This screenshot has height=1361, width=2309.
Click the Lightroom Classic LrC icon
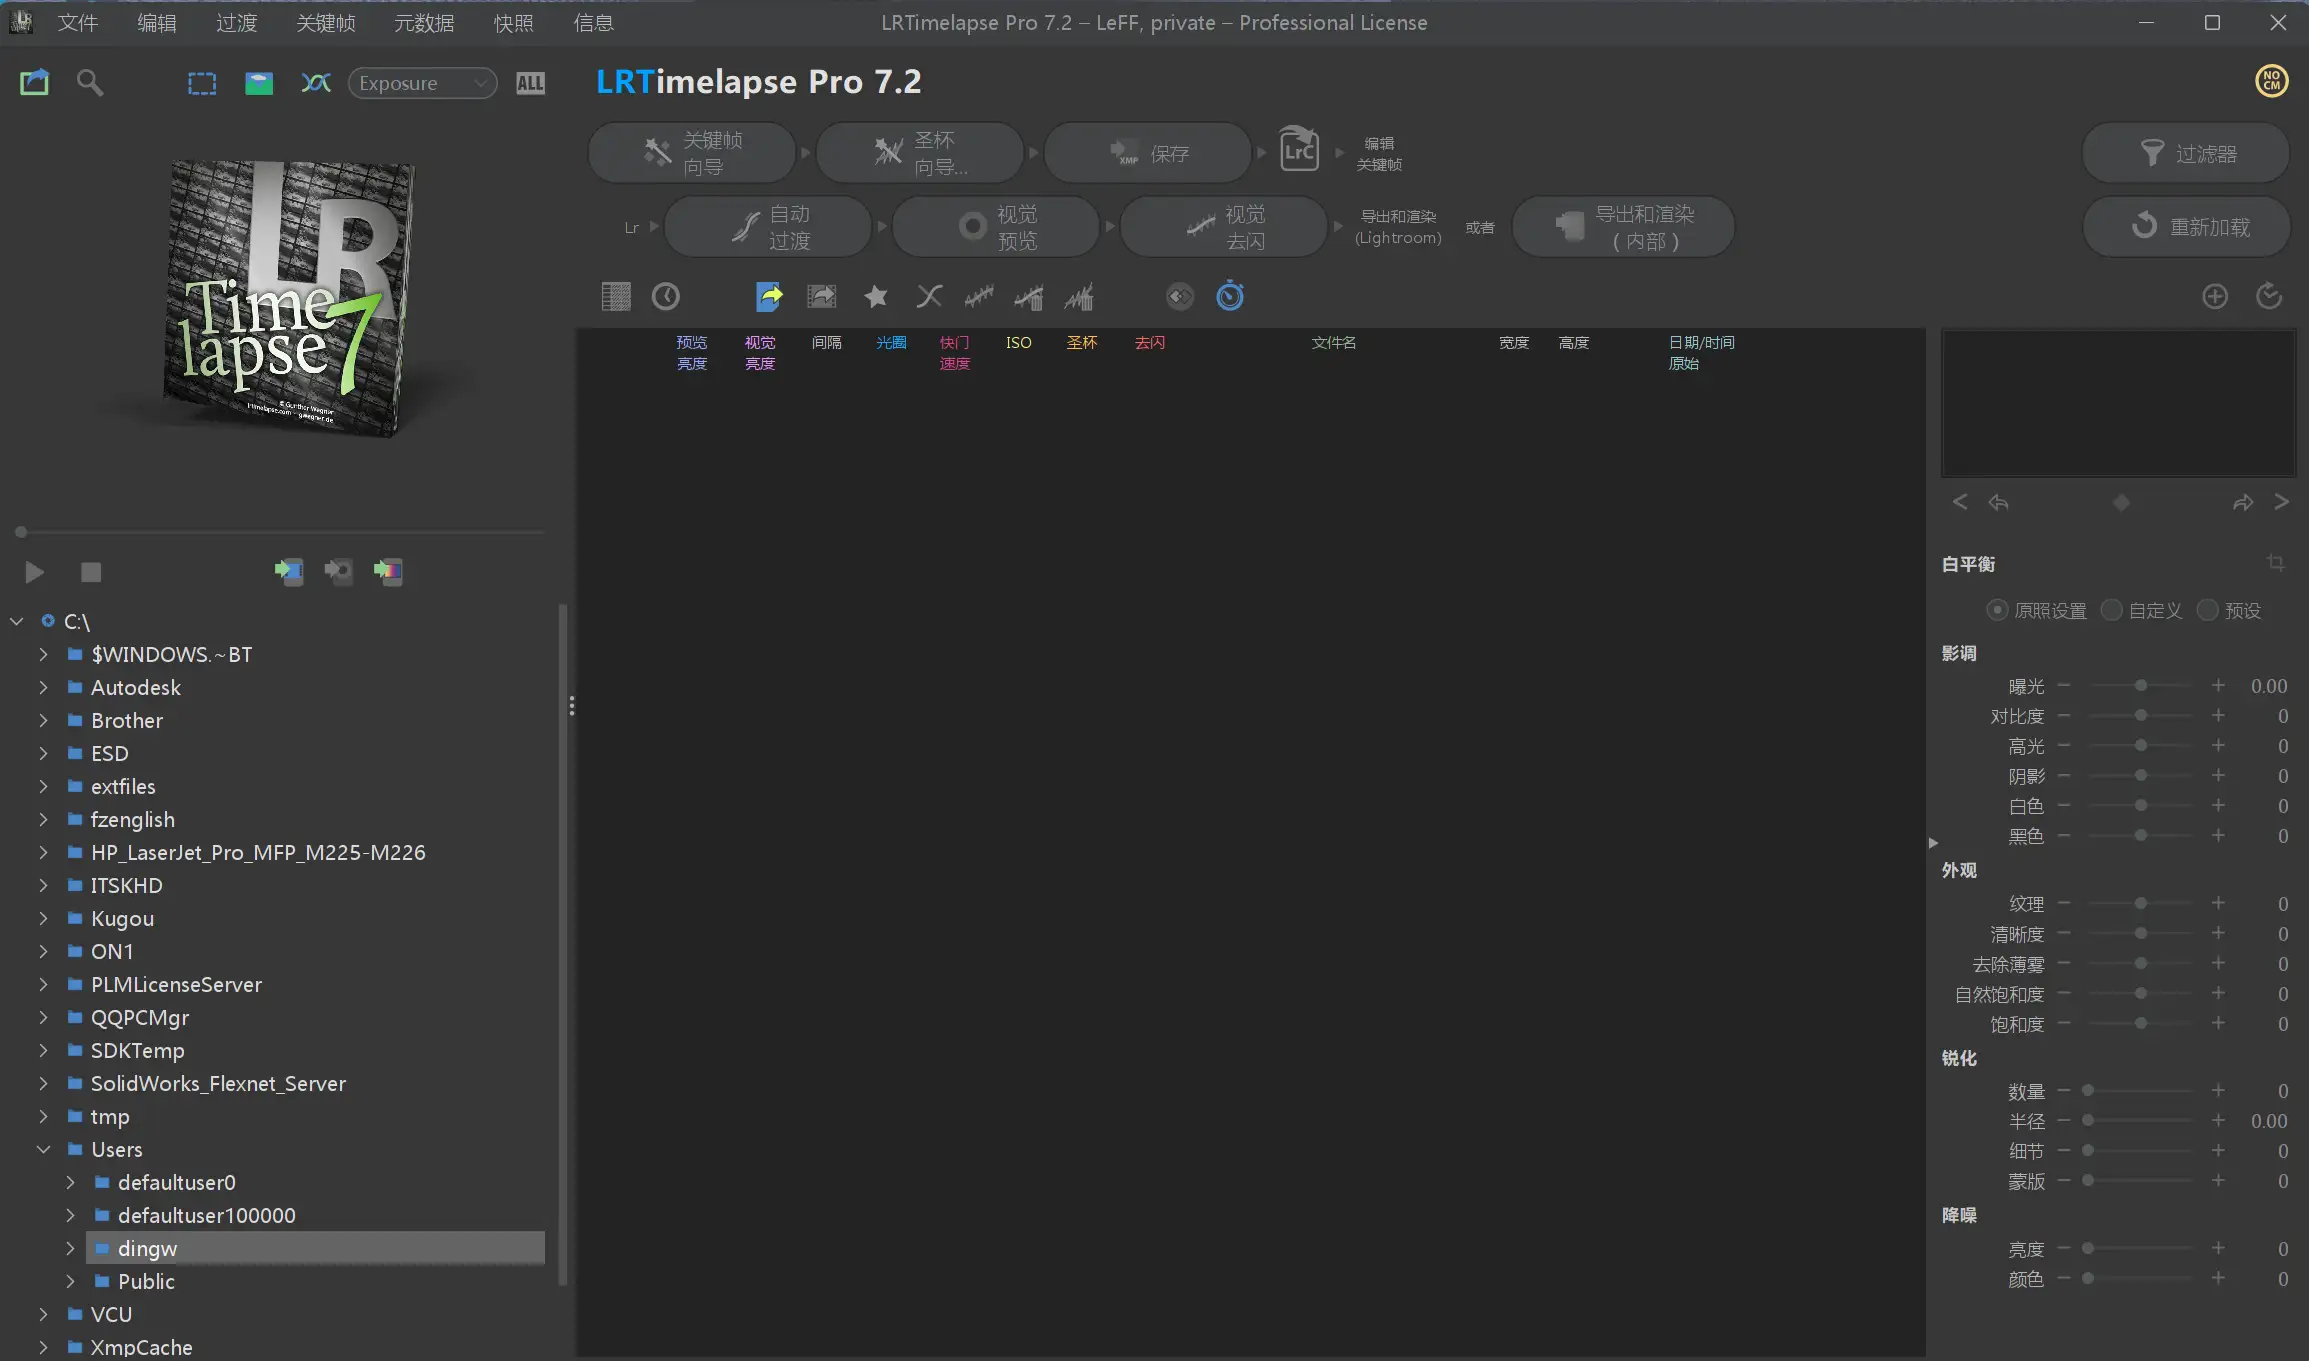pyautogui.click(x=1299, y=151)
